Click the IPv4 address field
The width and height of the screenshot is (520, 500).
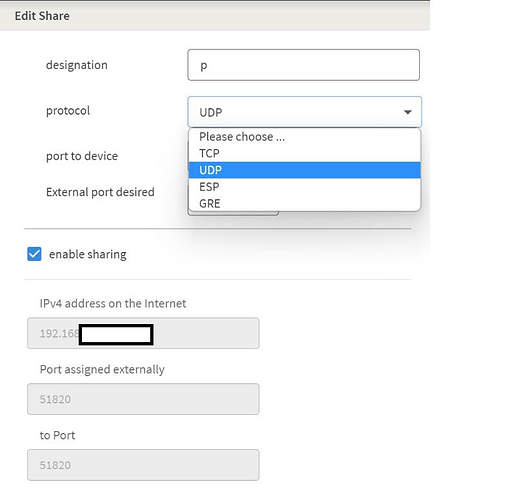143,333
